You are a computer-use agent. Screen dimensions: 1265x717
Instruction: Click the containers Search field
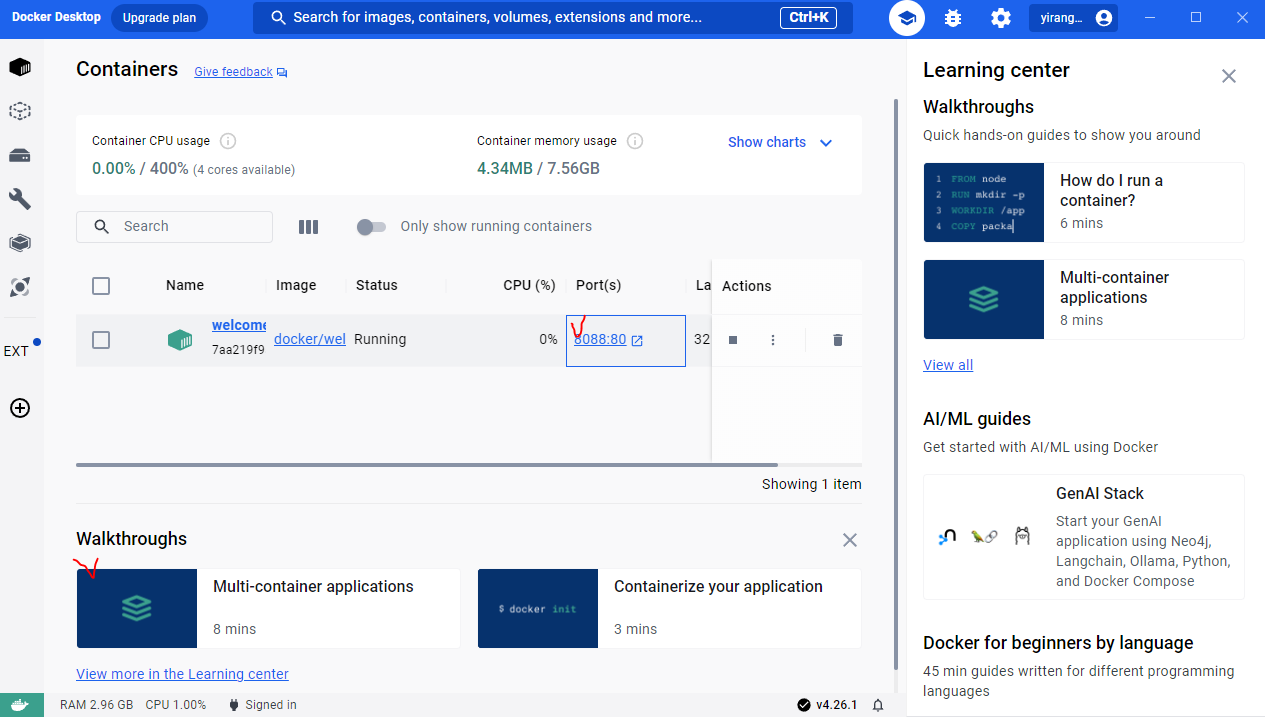tap(174, 227)
